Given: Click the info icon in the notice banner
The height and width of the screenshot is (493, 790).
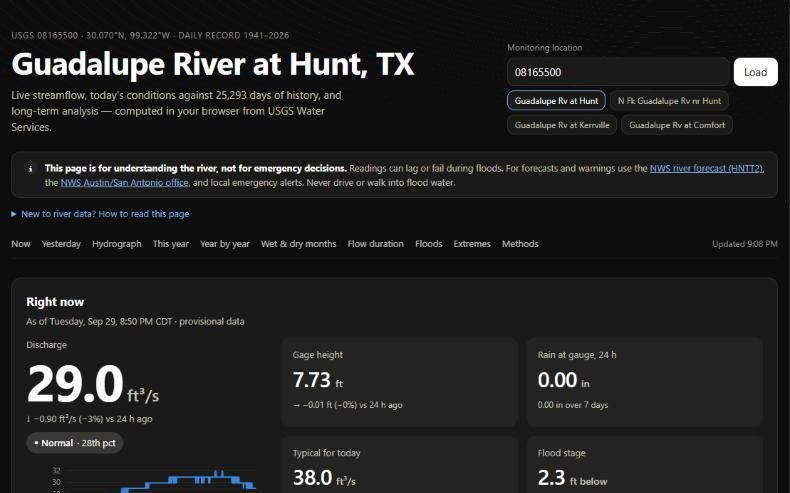Looking at the screenshot, I should coord(30,169).
